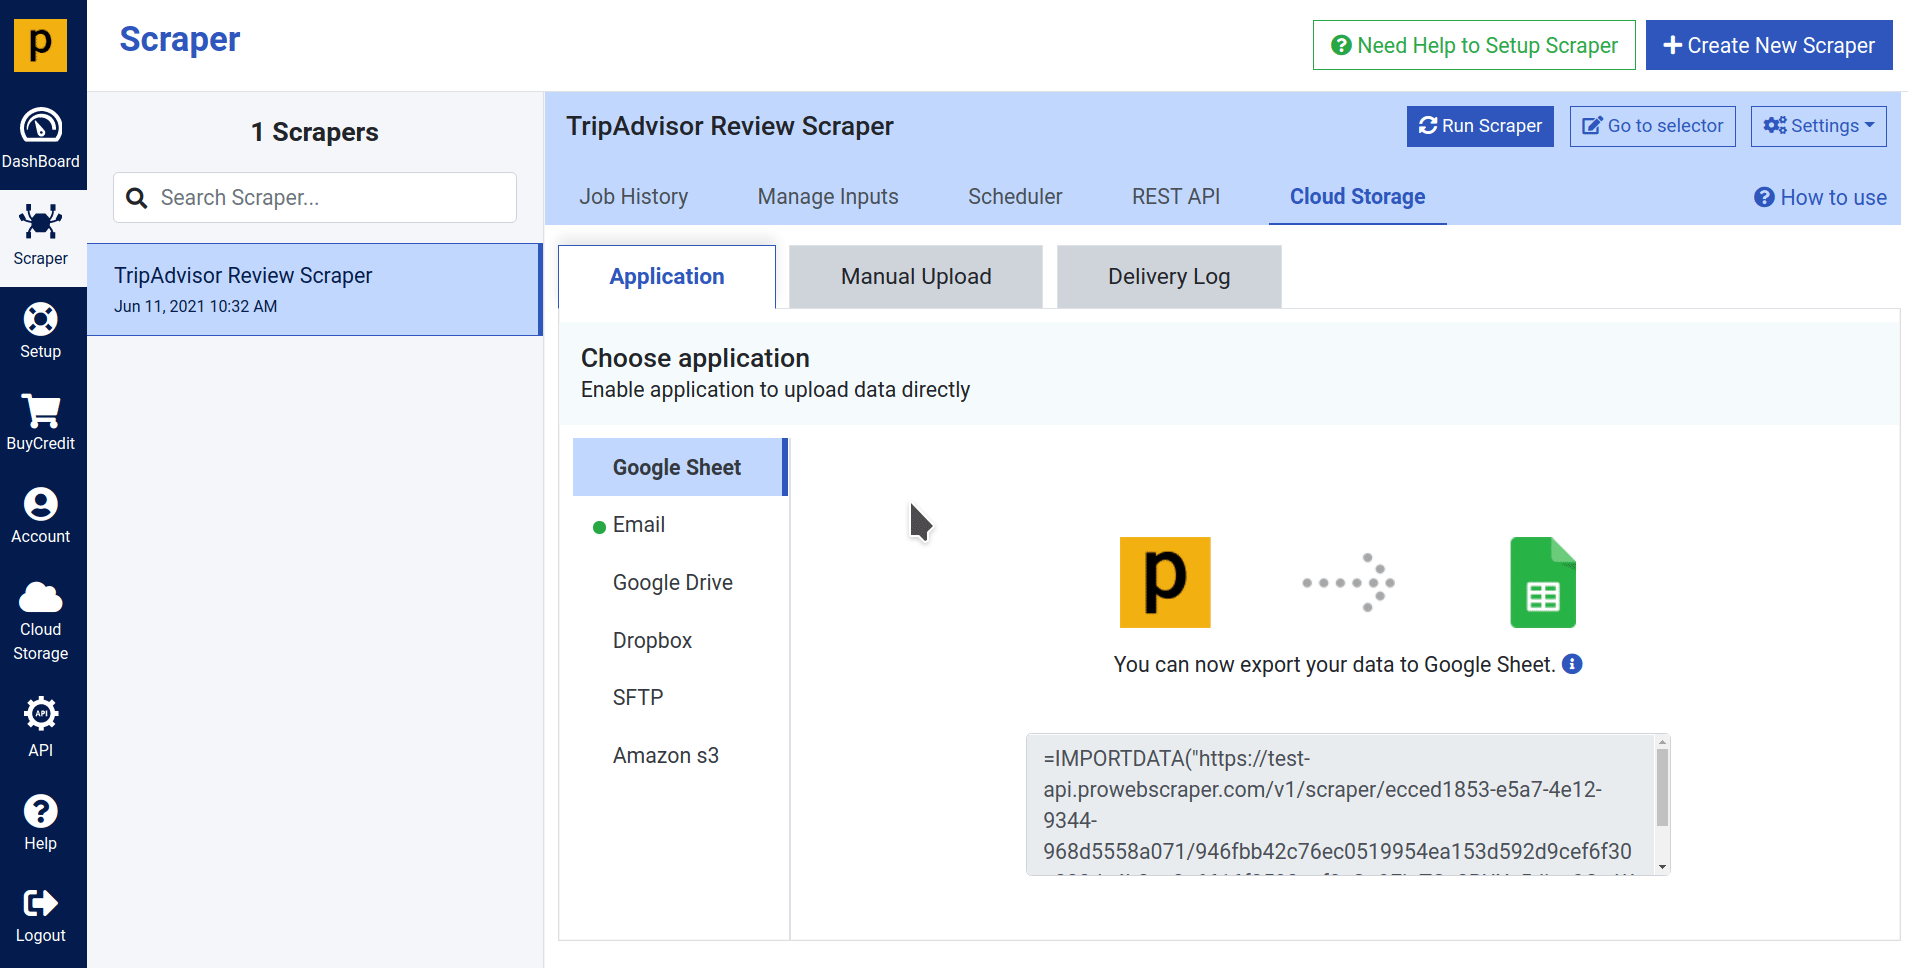Choose Google Drive application

pyautogui.click(x=672, y=583)
